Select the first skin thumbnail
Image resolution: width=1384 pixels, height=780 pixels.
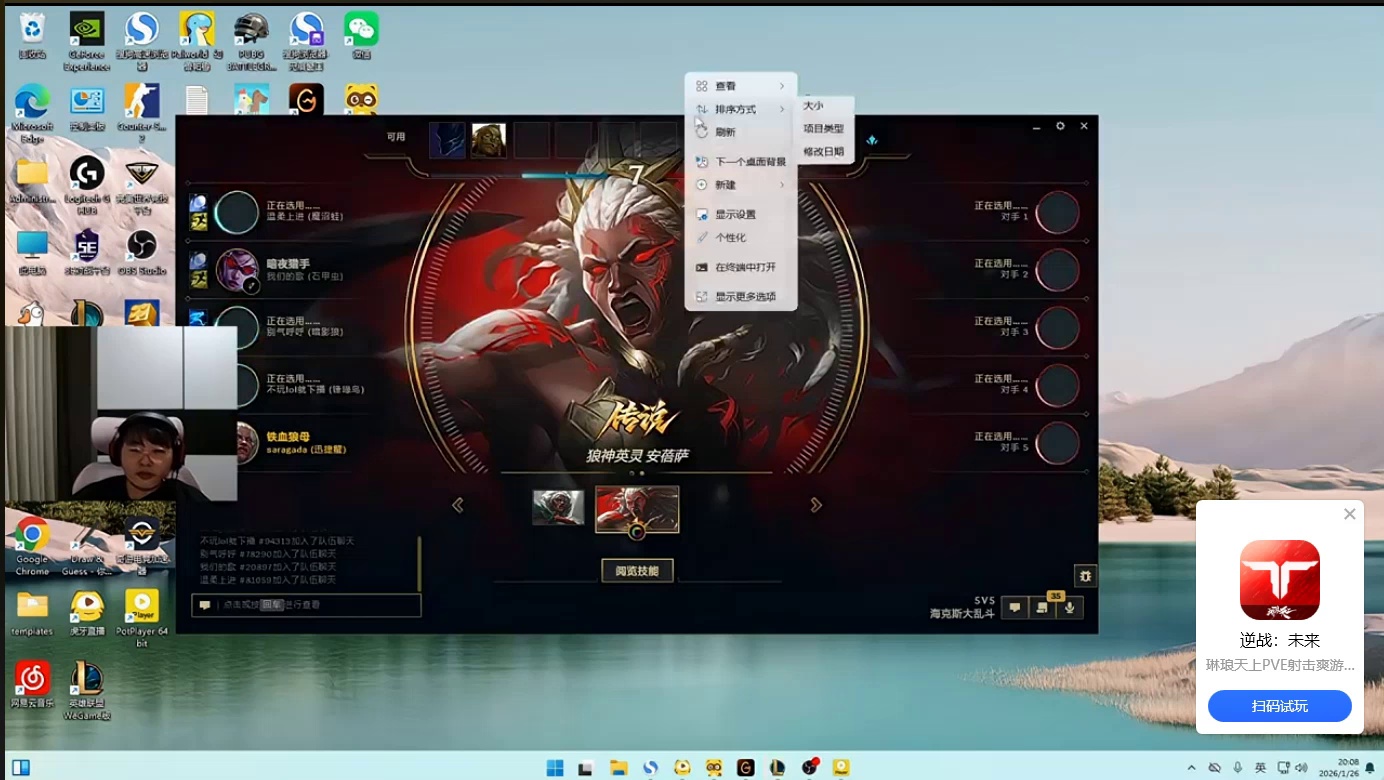coord(558,507)
